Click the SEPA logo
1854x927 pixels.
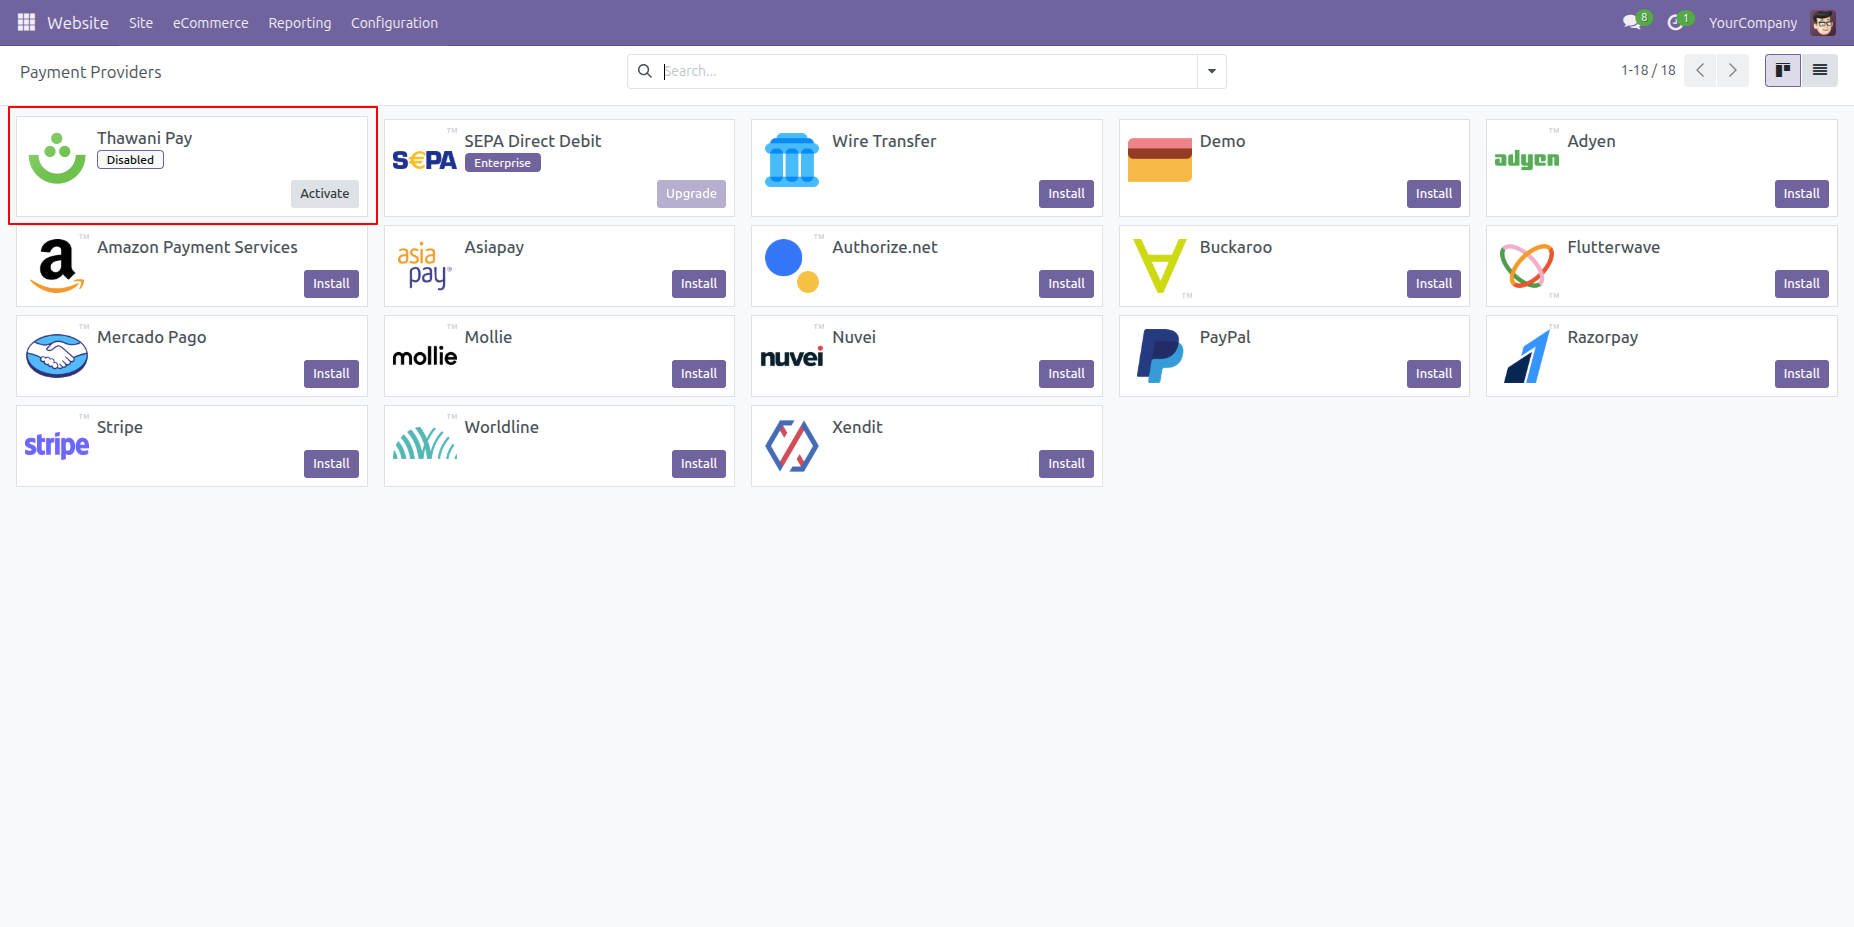click(x=424, y=160)
